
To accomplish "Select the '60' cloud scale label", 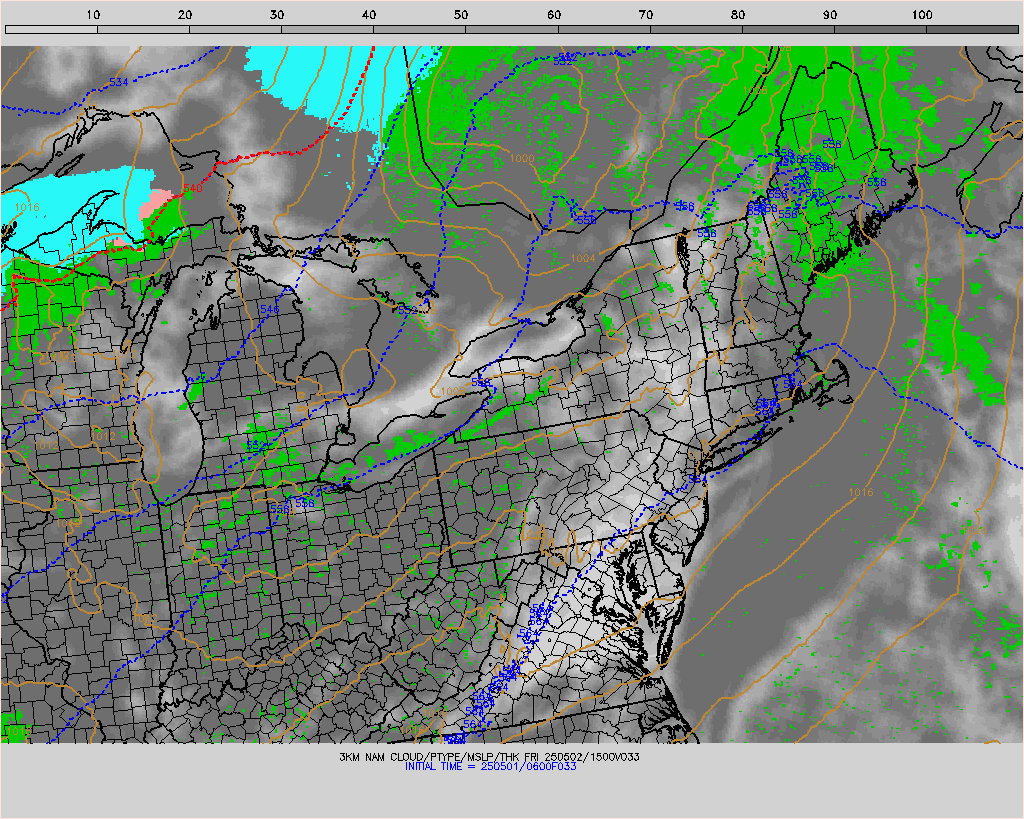I will coord(554,14).
